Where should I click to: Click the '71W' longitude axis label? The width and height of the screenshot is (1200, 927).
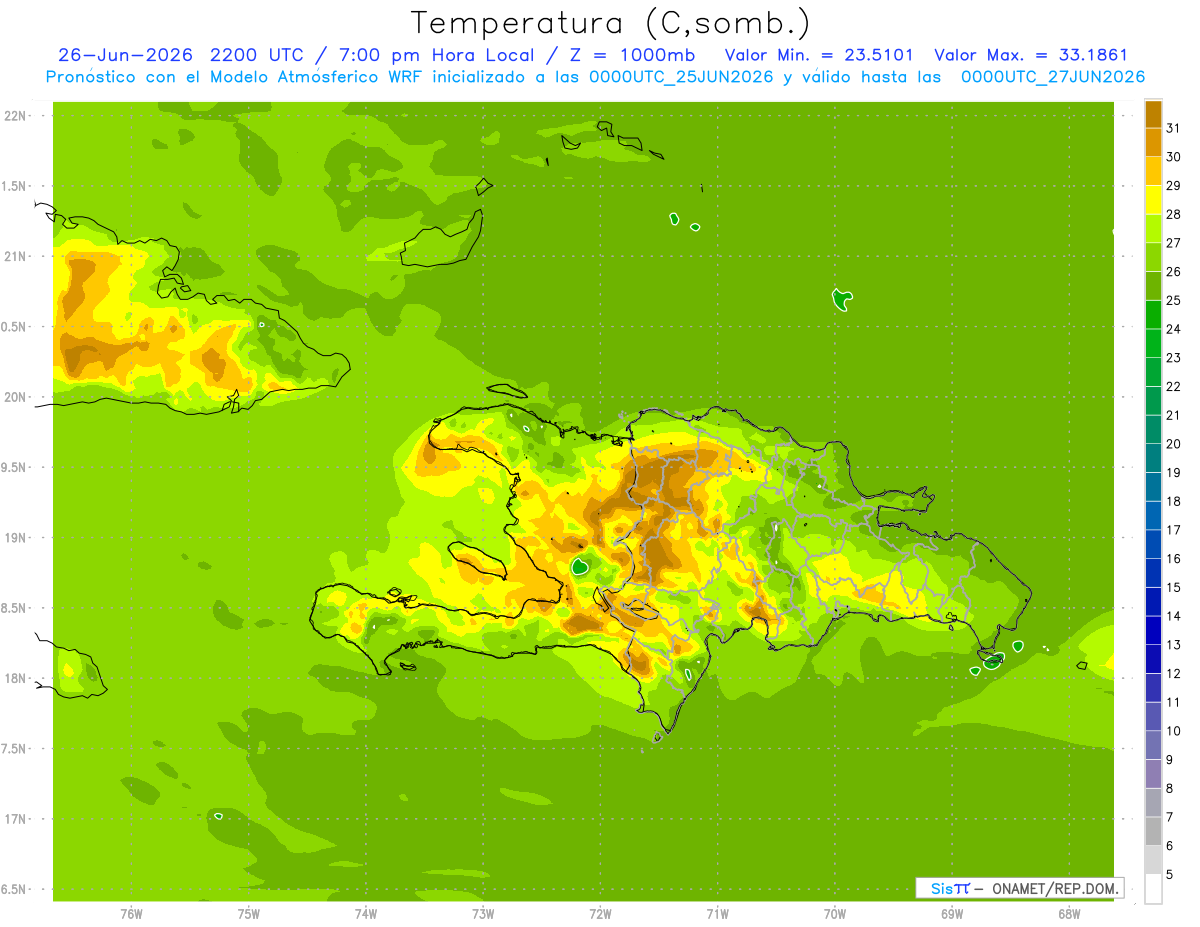click(717, 914)
